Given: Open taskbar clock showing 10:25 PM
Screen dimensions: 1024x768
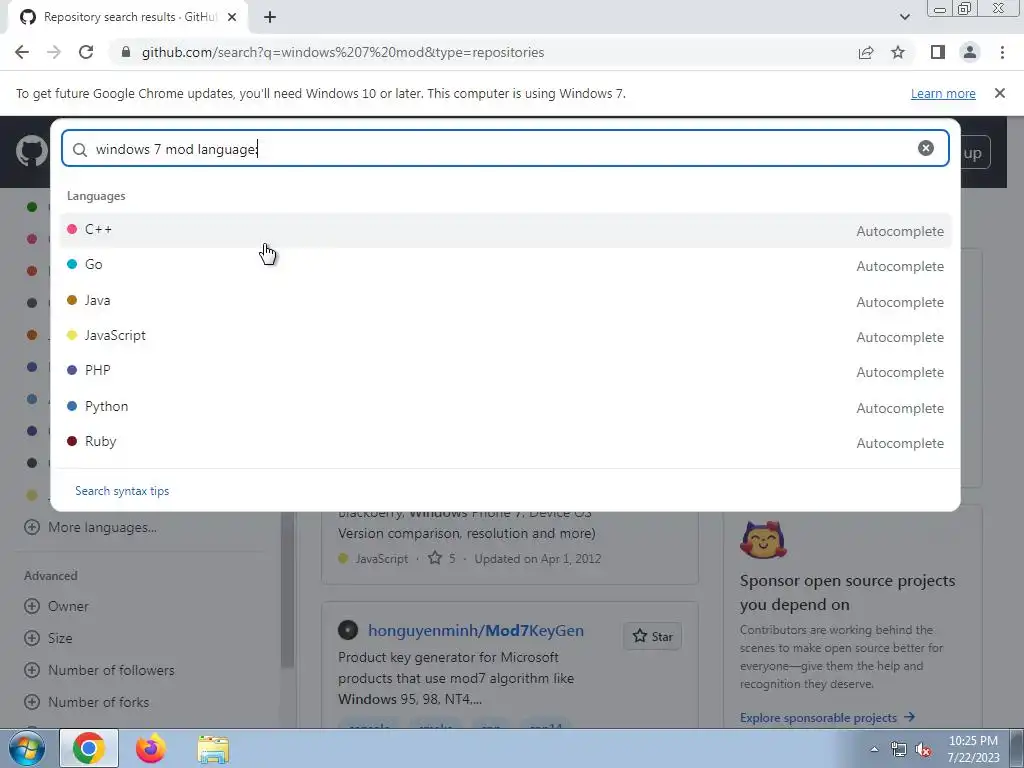Looking at the screenshot, I should (x=973, y=749).
